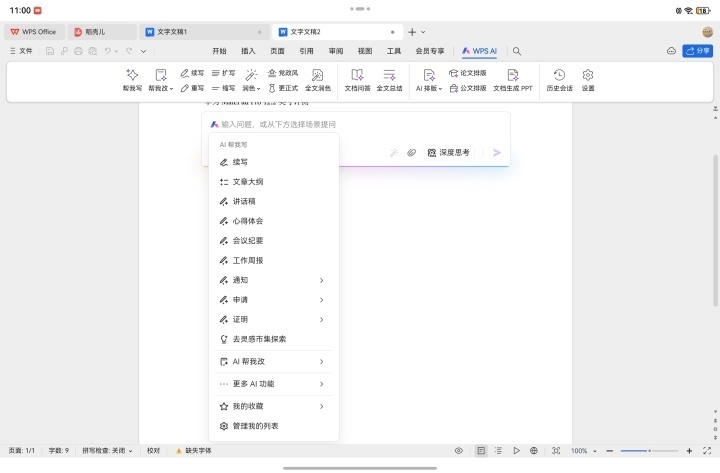Adjust the zoom slider in status bar
Viewport: 720px width, 473px height.
649,451
